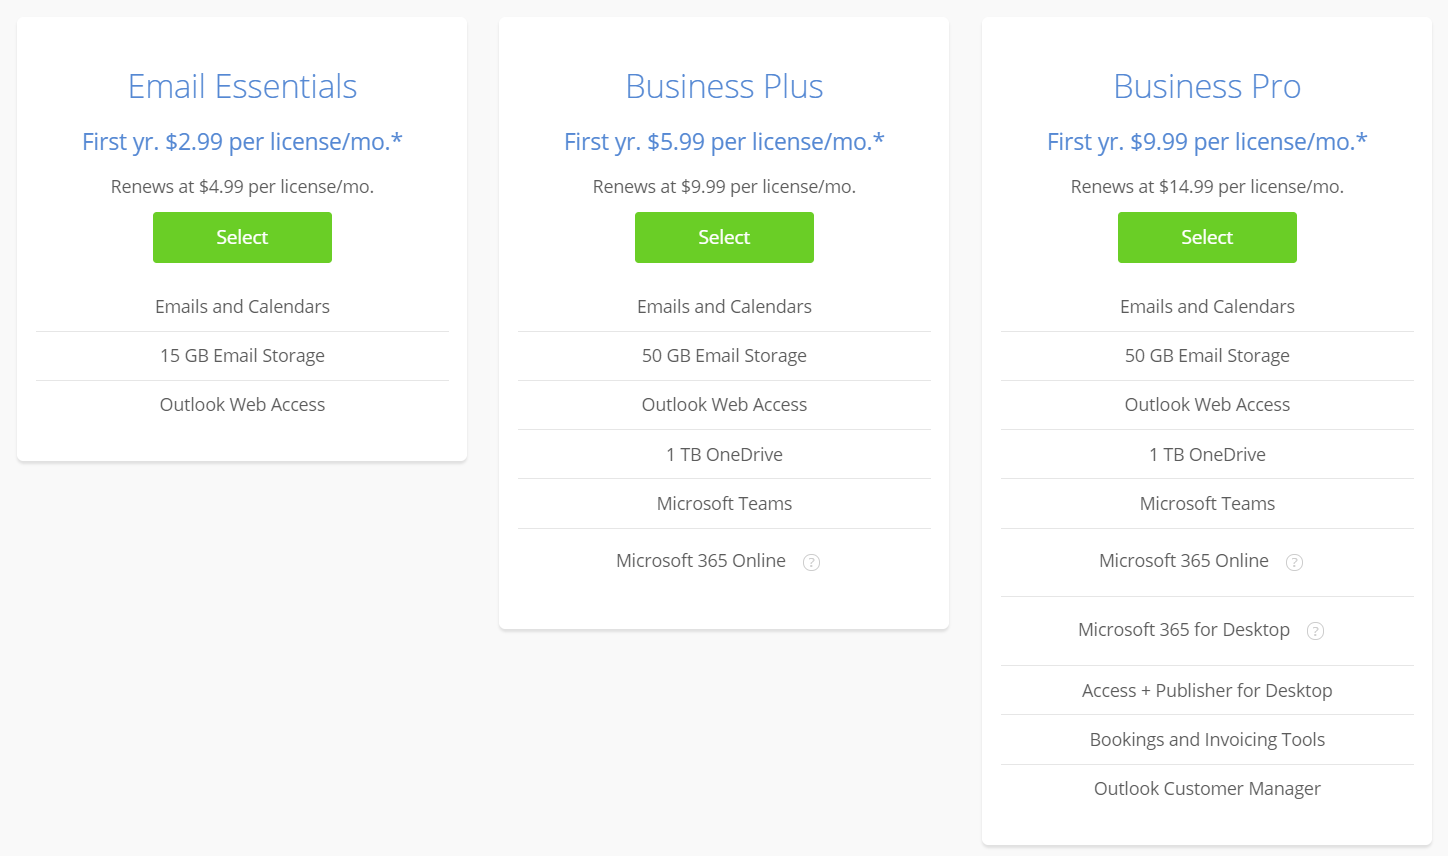This screenshot has height=856, width=1448.
Task: Open the help tooltip for Microsoft 365 for Desktop
Action: click(x=1316, y=631)
